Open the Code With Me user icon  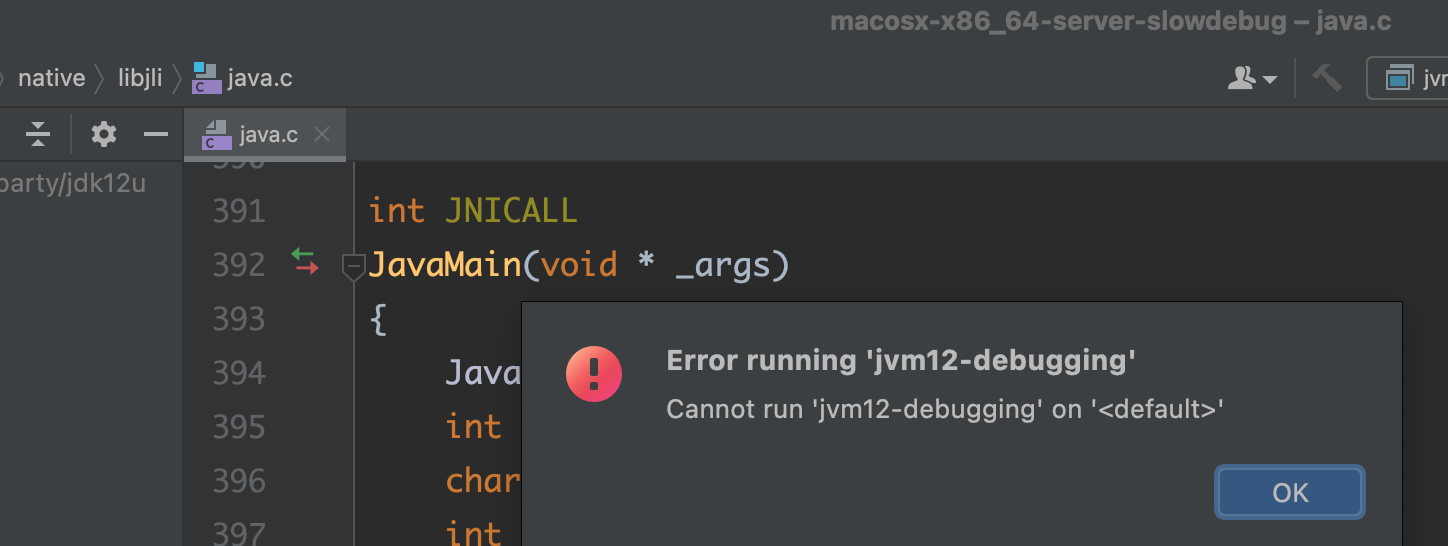pos(1241,78)
